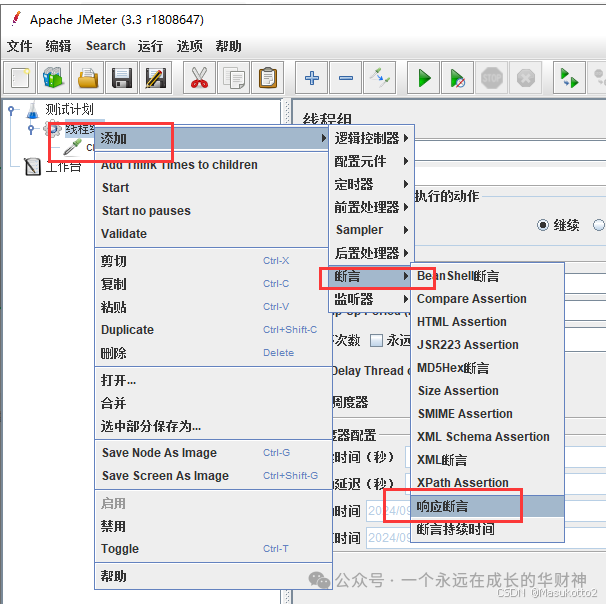Collapse the 测试计划 tree node handle

coord(12,111)
